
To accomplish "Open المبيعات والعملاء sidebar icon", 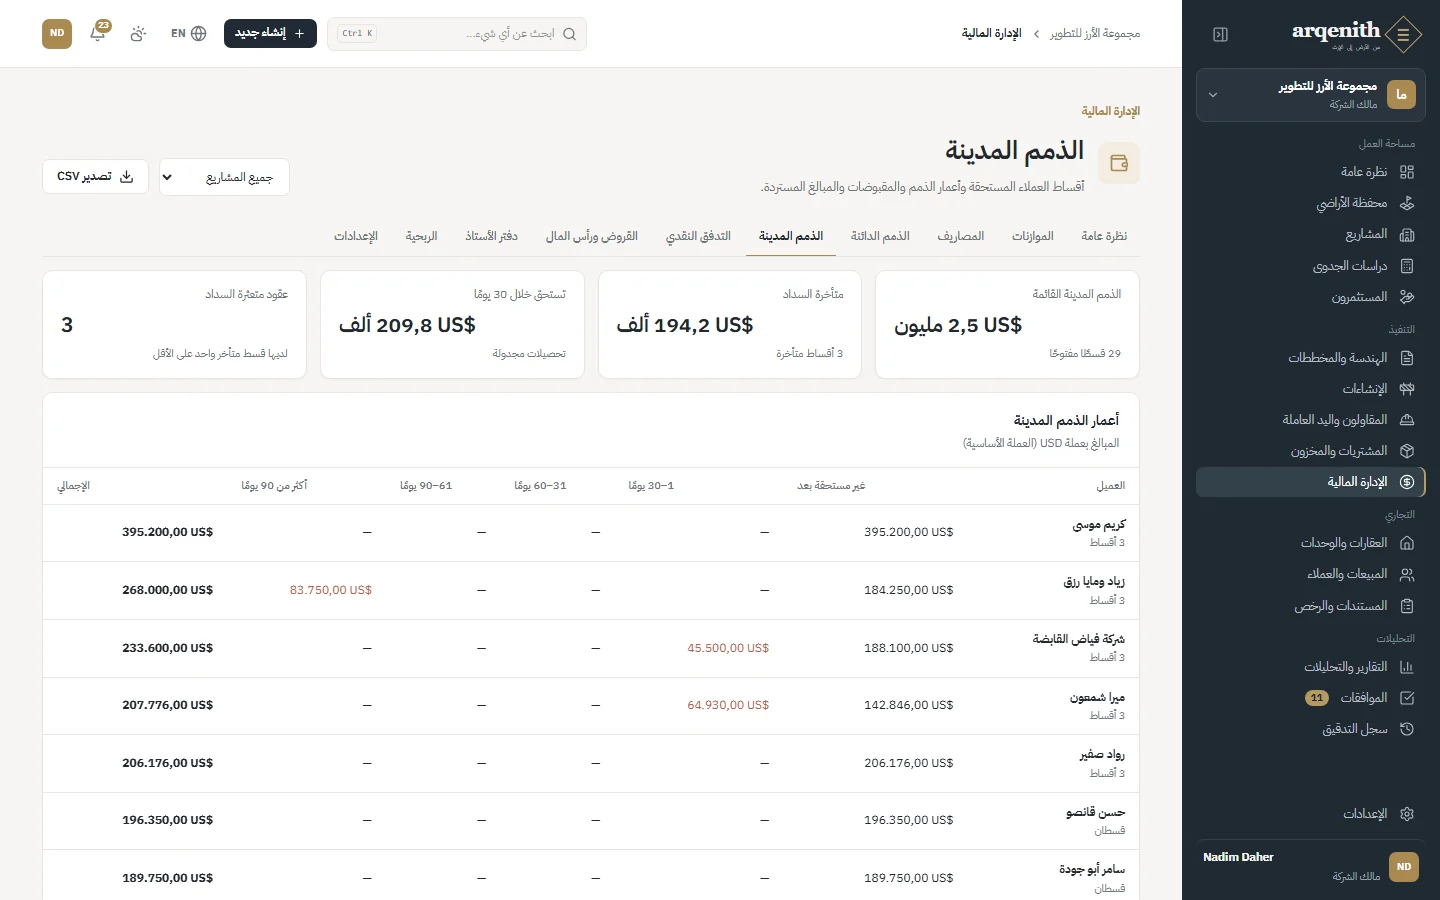I will 1407,574.
